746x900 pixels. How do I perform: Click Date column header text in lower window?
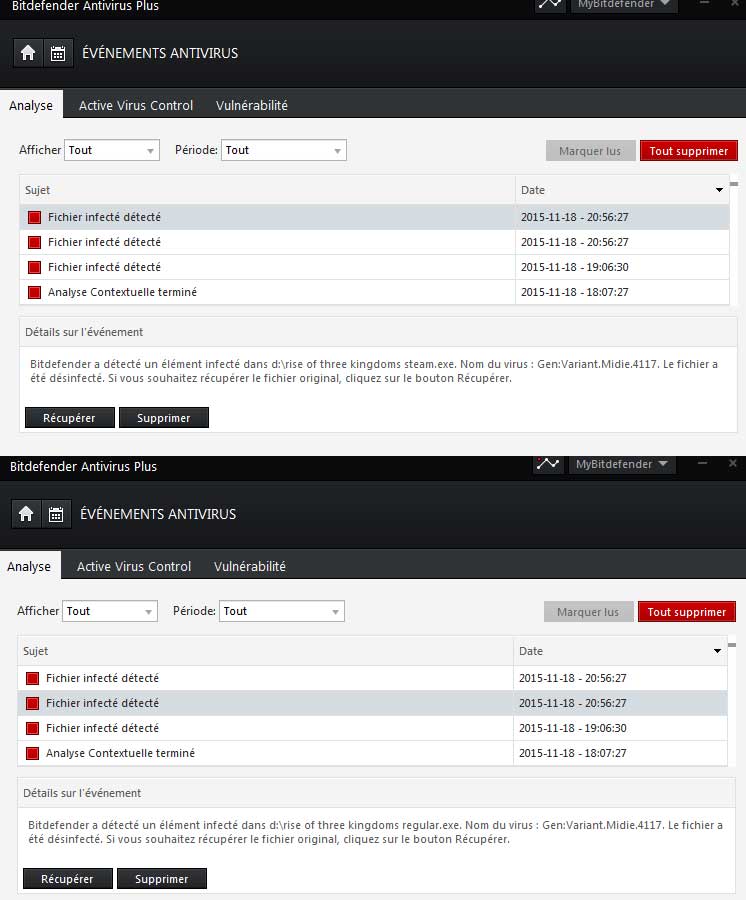click(x=531, y=651)
